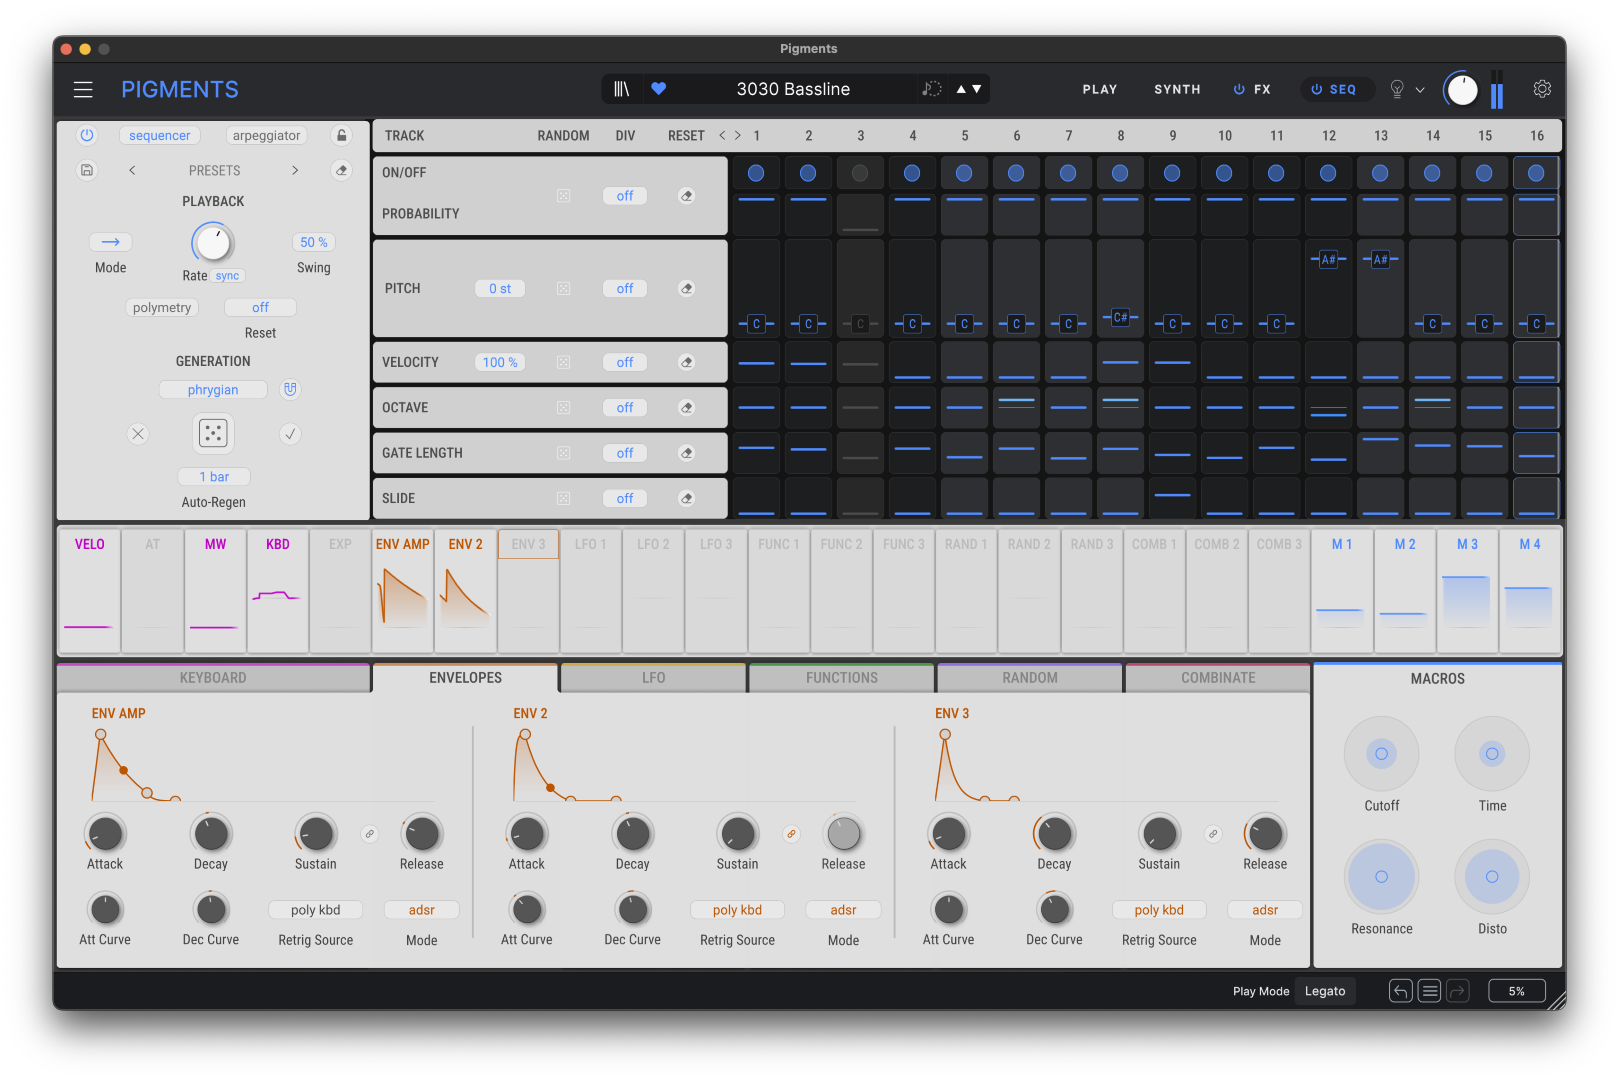This screenshot has height=1080, width=1619.
Task: Open the phrygian scale dropdown
Action: (213, 389)
